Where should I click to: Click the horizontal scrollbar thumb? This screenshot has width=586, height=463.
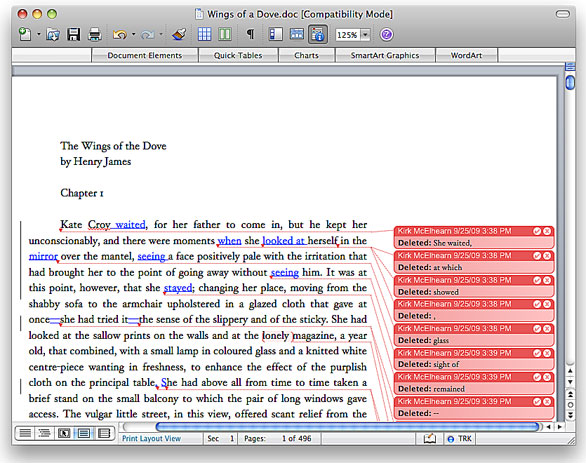(x=348, y=427)
